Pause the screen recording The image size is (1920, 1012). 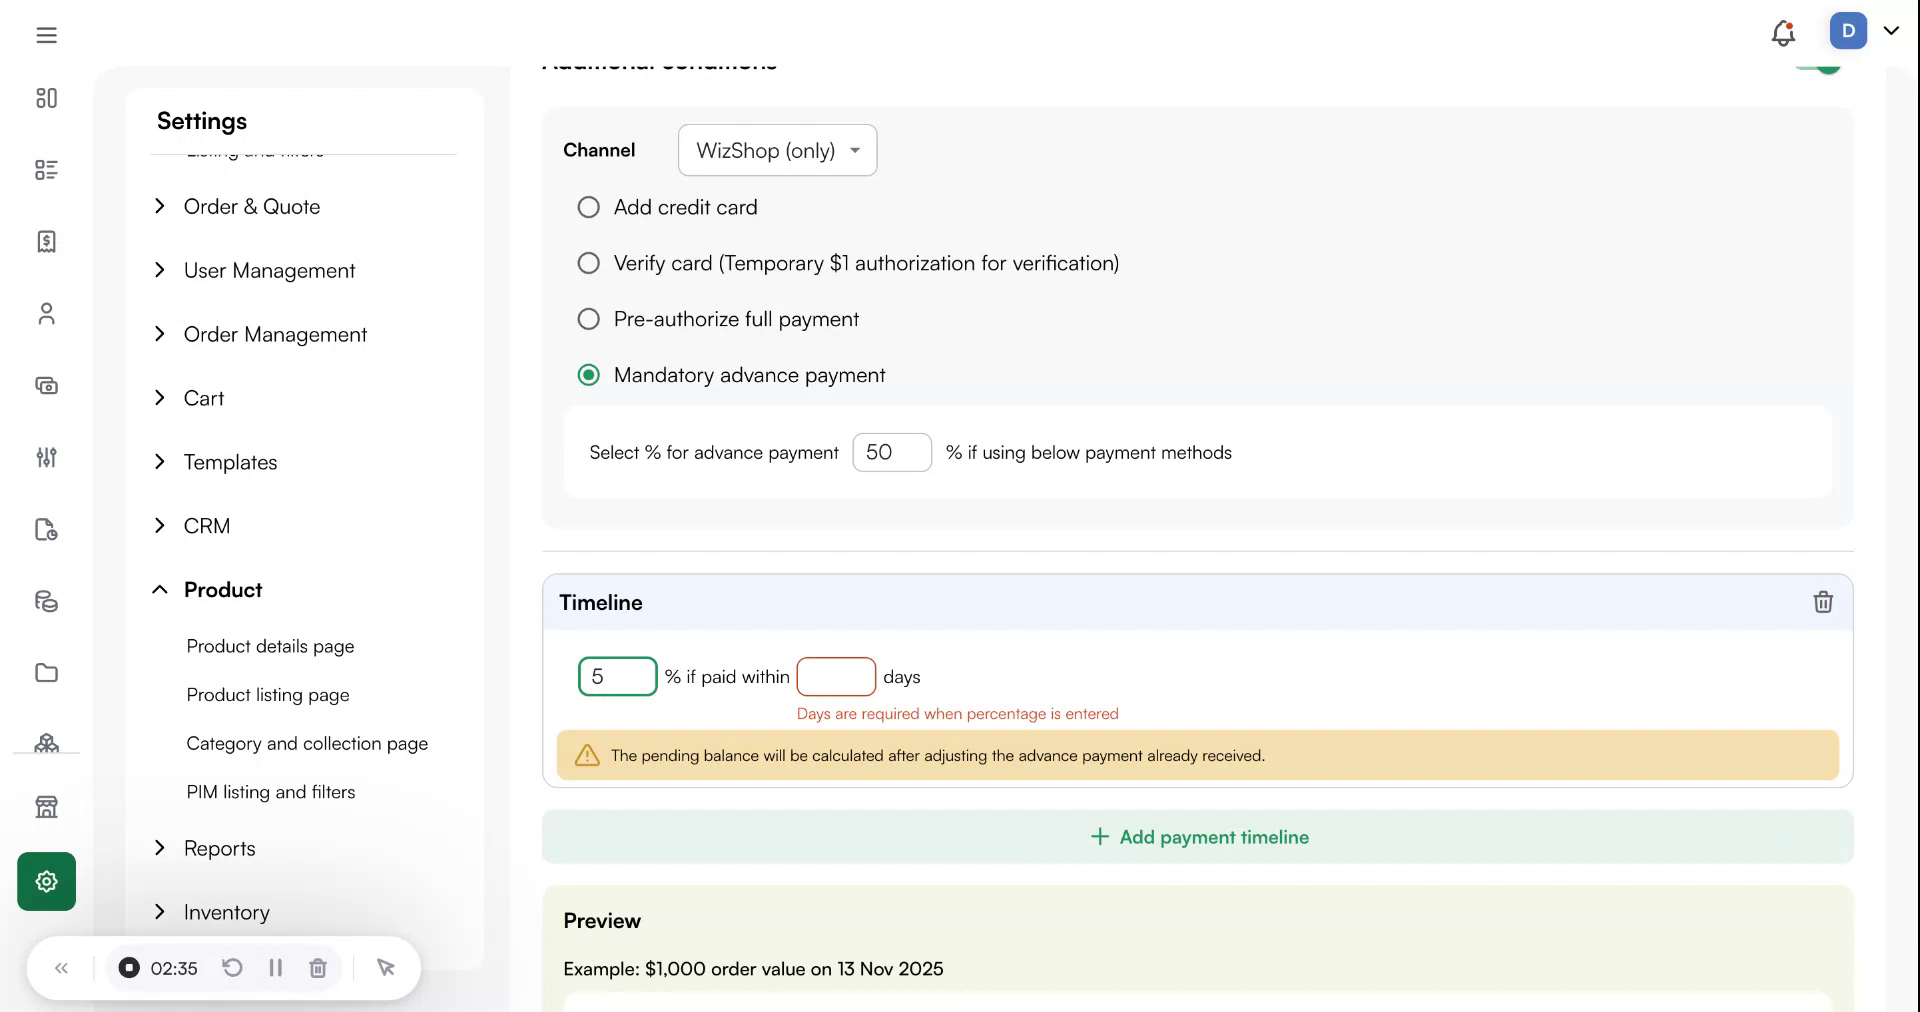pos(276,968)
